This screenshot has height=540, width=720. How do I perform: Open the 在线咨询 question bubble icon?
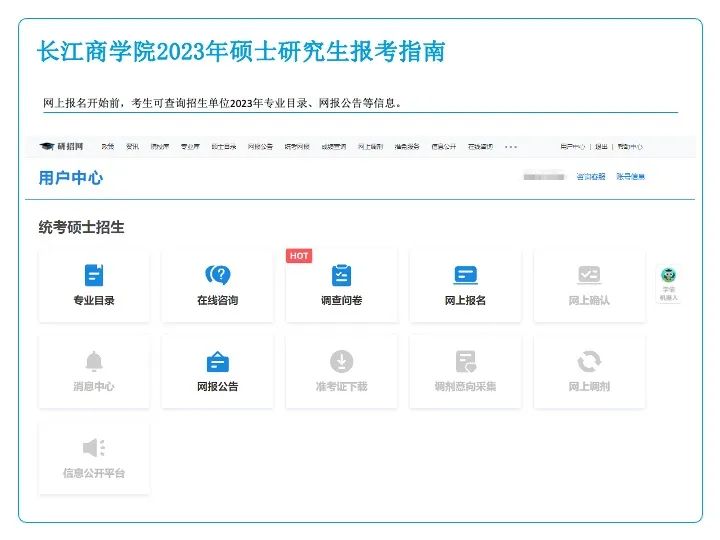click(218, 275)
